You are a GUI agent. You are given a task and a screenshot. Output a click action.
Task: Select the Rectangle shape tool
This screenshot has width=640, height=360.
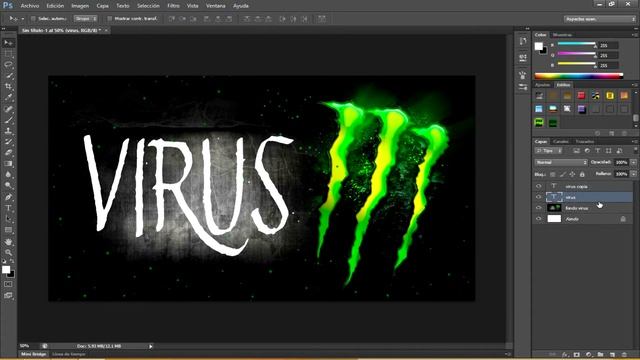point(8,230)
